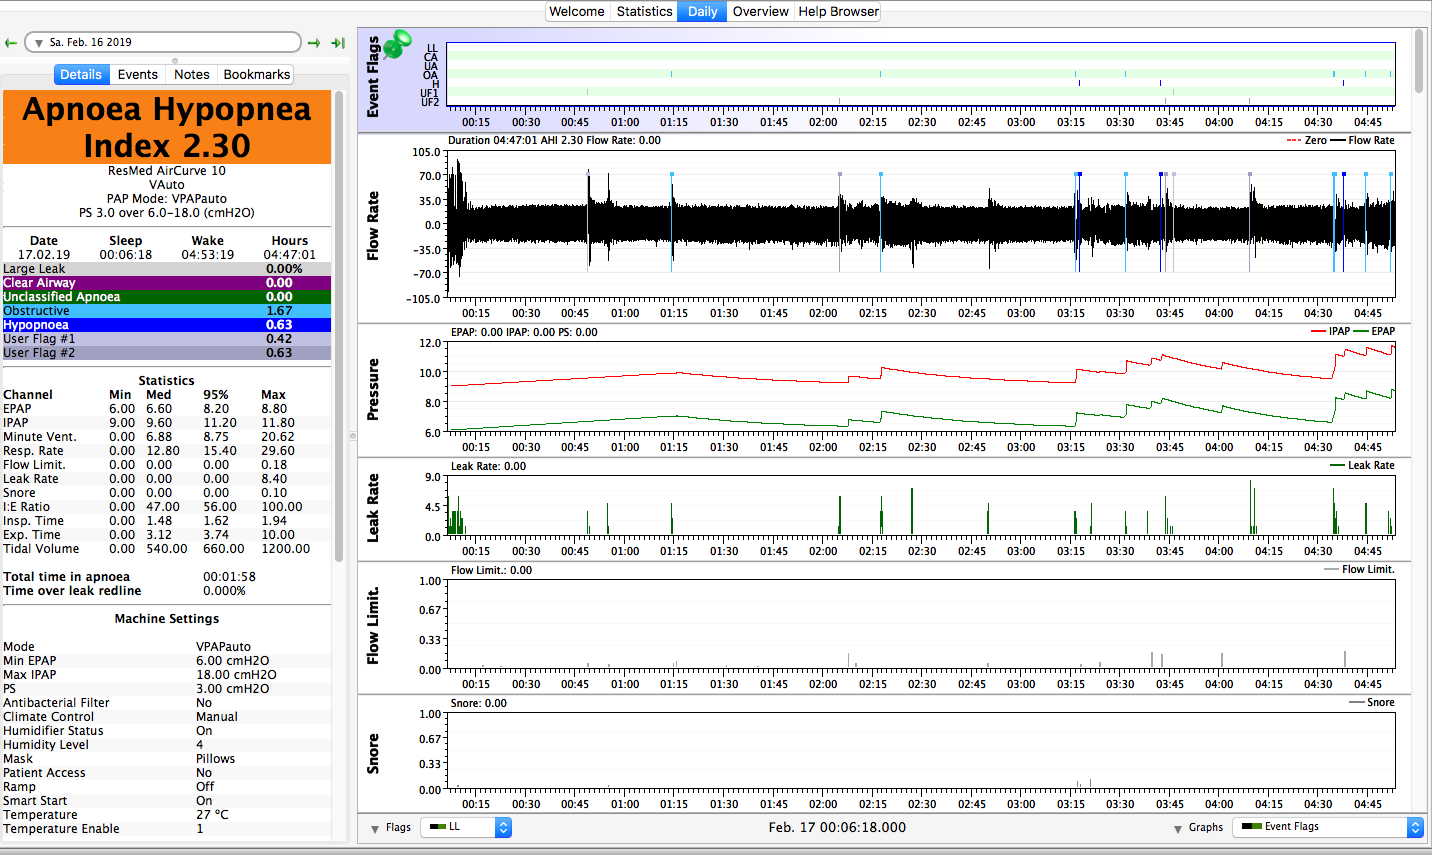This screenshot has width=1432, height=855.
Task: Click the EPAP legend entry in Pressure graph
Action: (1374, 331)
